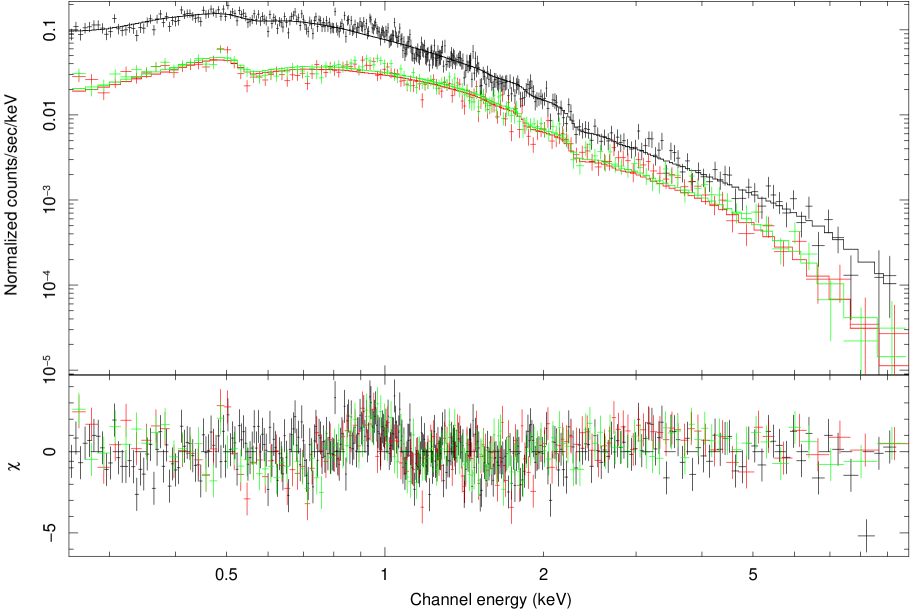Select the rightmost residual data point
The height and width of the screenshot is (610, 911).
(x=892, y=443)
